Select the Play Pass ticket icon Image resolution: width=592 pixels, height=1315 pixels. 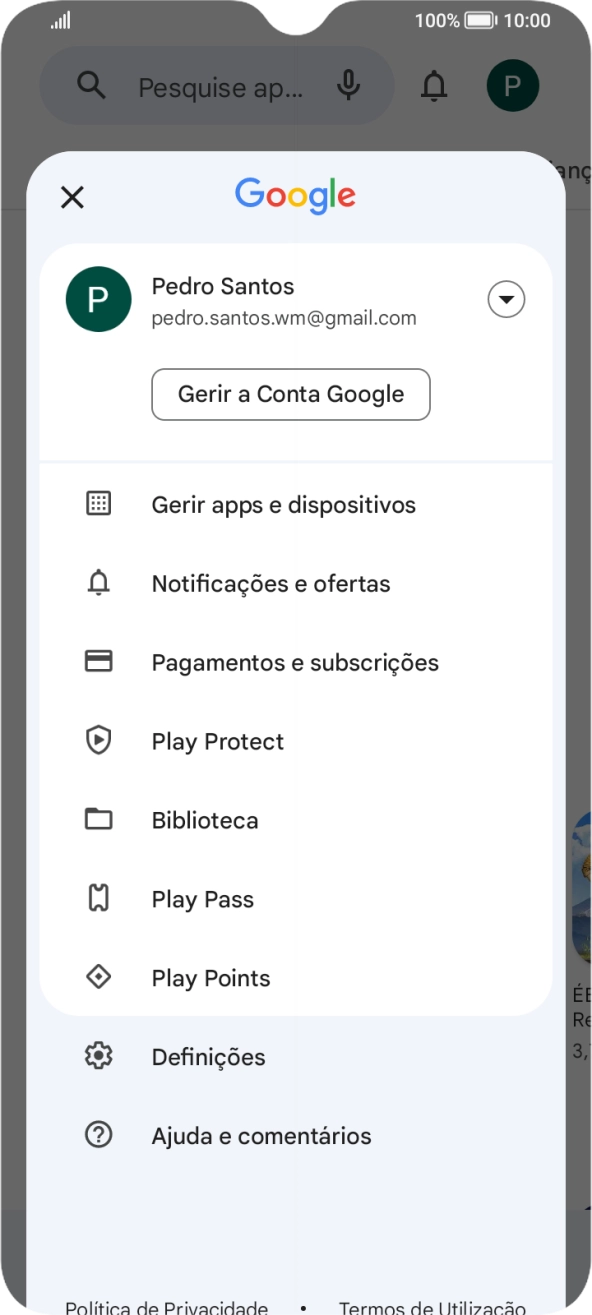(x=98, y=897)
